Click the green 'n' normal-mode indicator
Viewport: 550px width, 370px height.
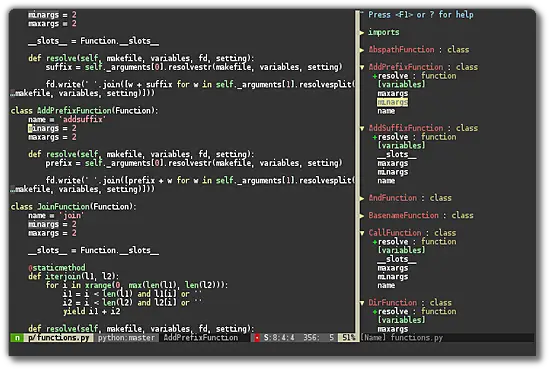(x=17, y=338)
